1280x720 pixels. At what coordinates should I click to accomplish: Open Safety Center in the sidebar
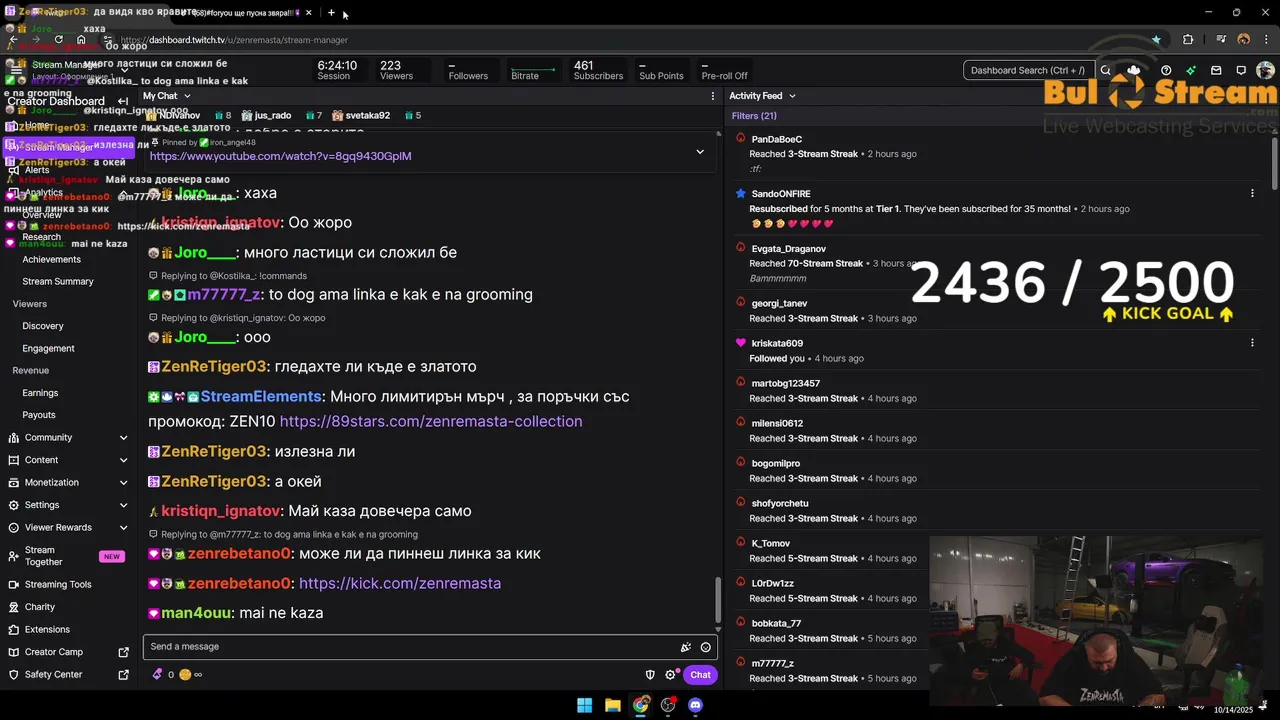[68, 675]
